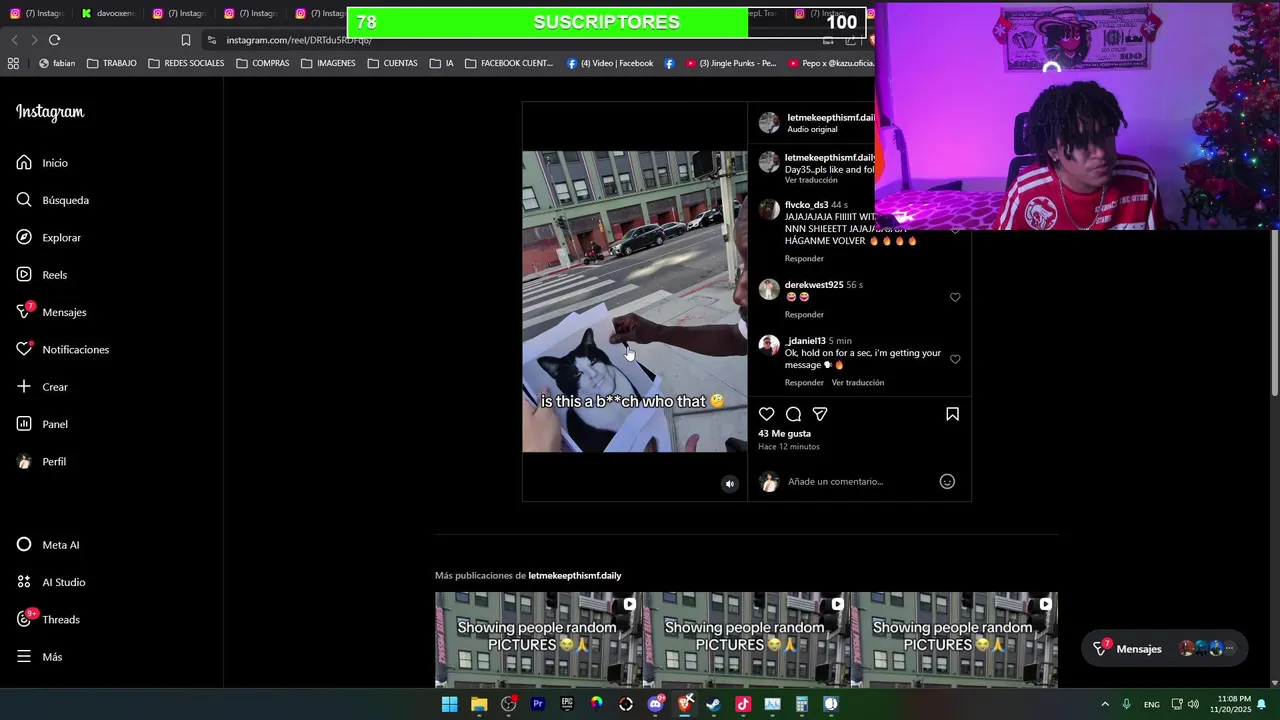Screen dimensions: 1280x720
Task: Focus the 'Añade un comentario' field
Action: point(836,482)
